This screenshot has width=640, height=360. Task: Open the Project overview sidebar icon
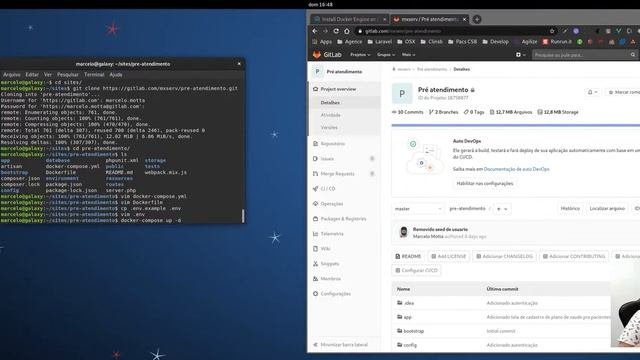point(315,89)
